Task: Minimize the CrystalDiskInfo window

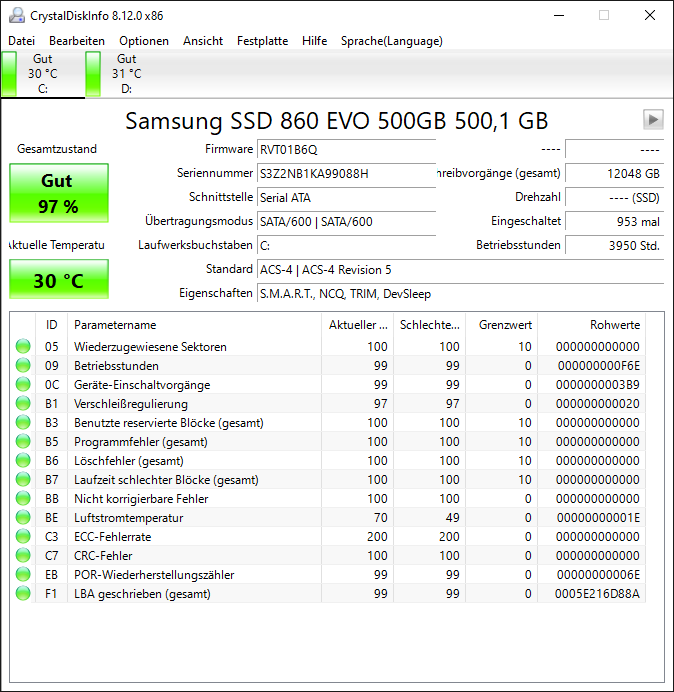Action: (x=559, y=15)
